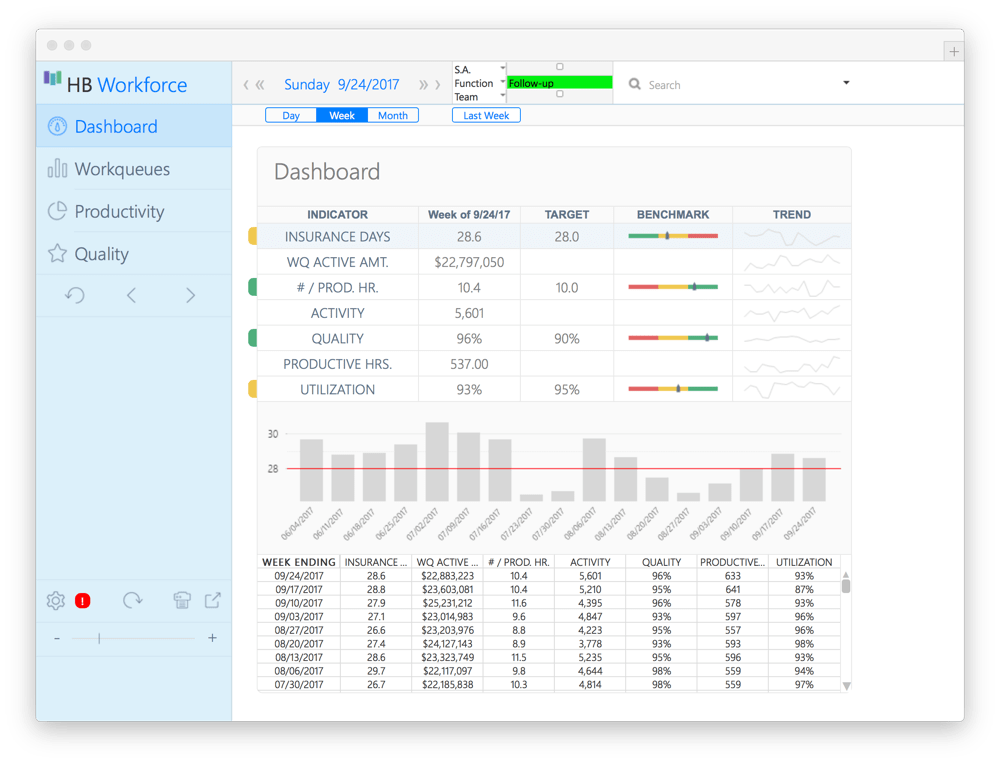
Task: Open the Team filter dropdown
Action: click(x=503, y=96)
